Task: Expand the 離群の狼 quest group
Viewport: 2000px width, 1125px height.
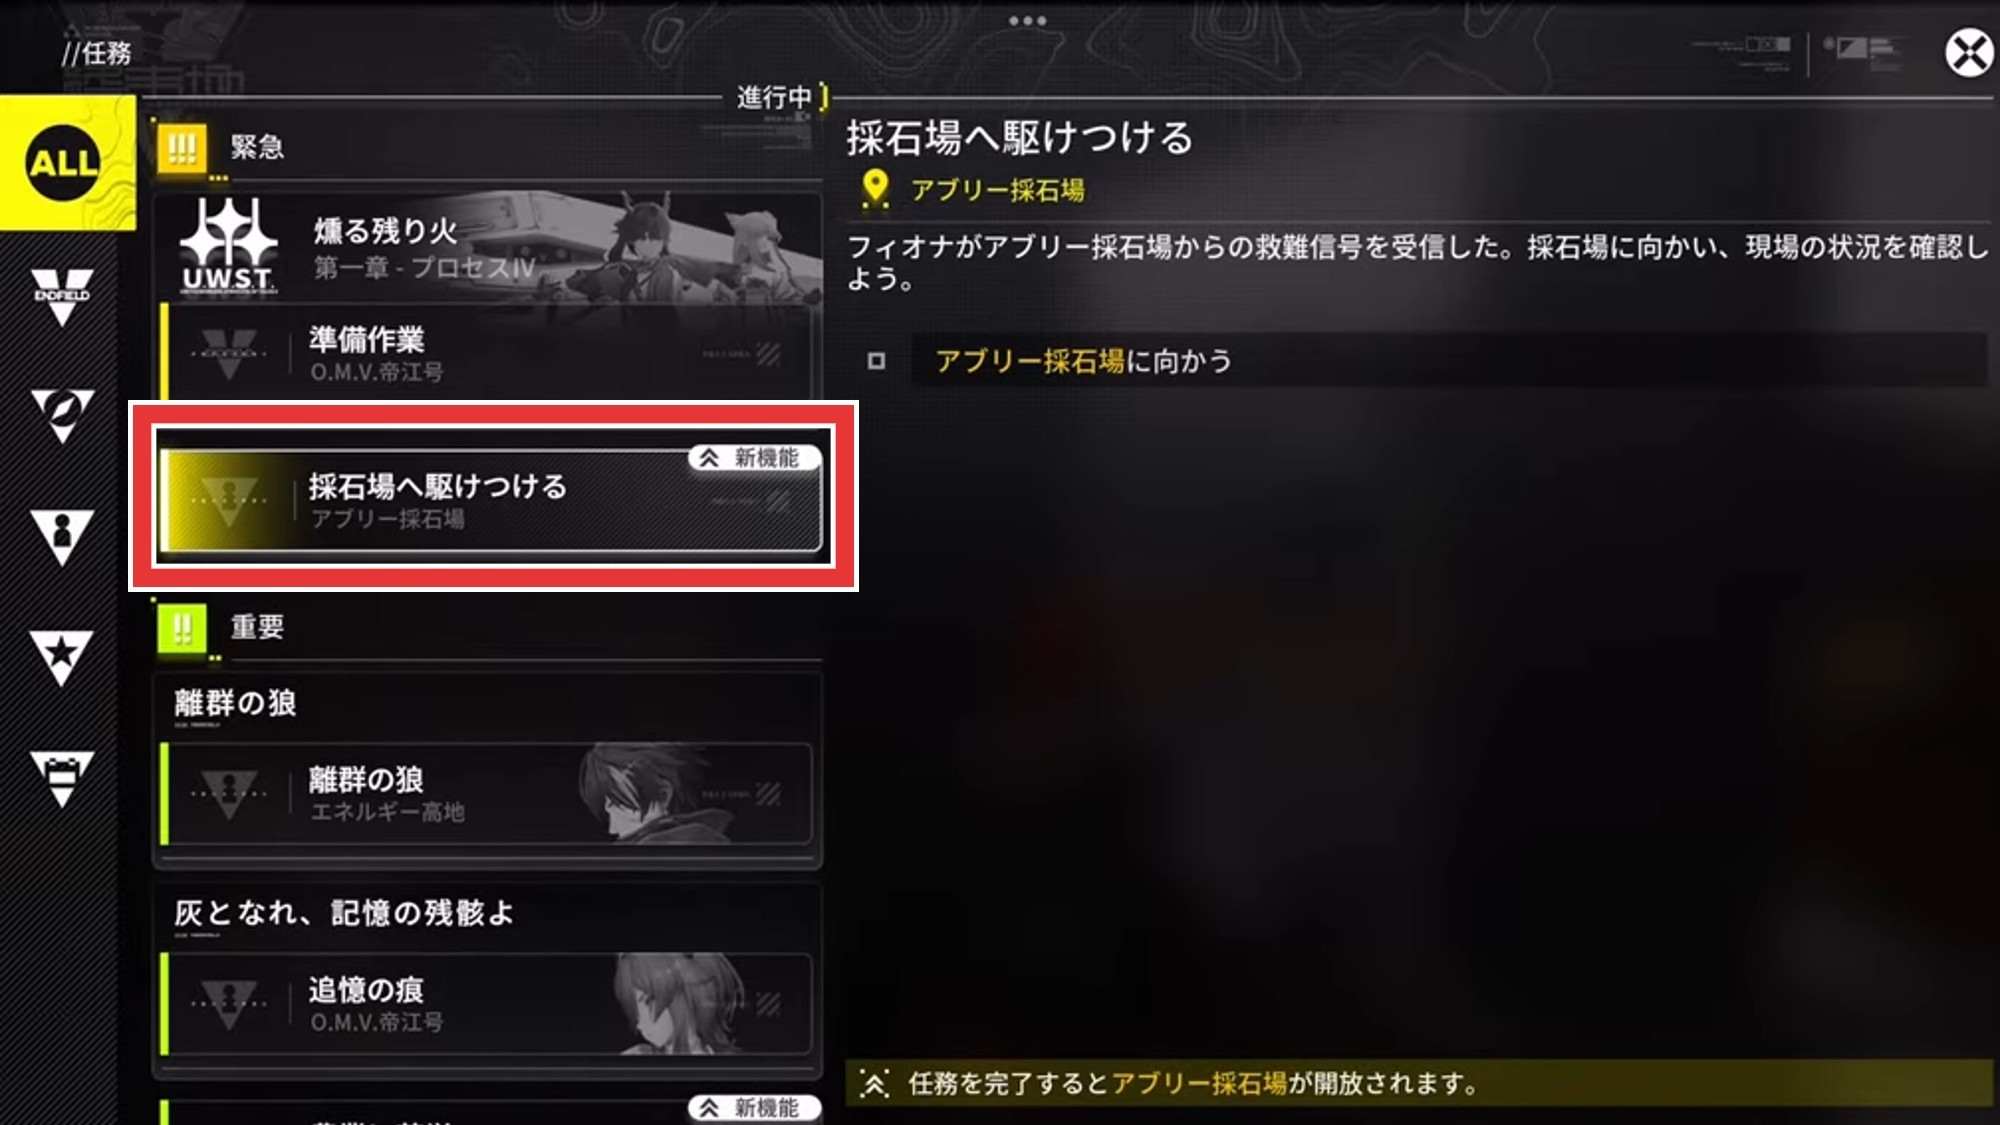Action: pyautogui.click(x=488, y=703)
